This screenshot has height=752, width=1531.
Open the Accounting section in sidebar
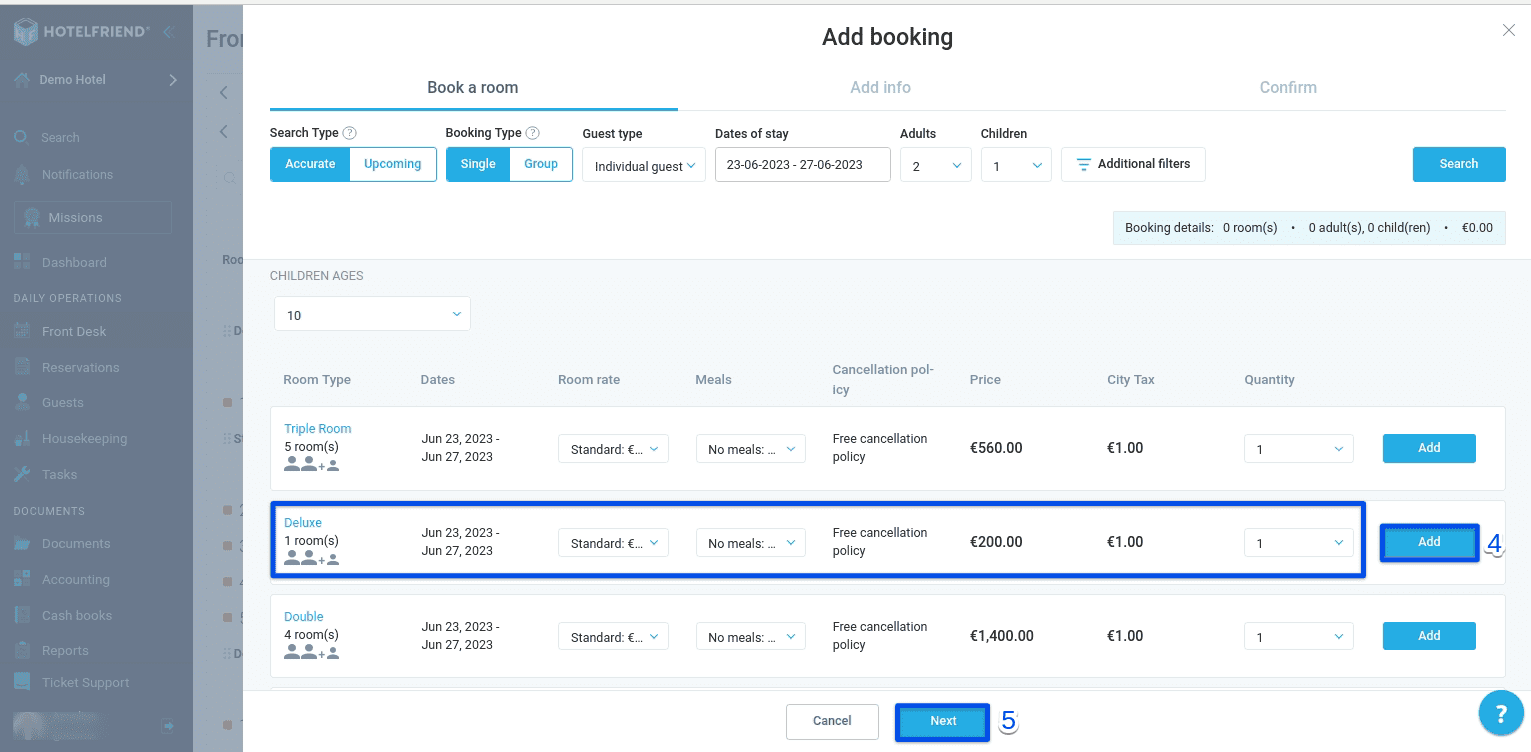[x=76, y=579]
